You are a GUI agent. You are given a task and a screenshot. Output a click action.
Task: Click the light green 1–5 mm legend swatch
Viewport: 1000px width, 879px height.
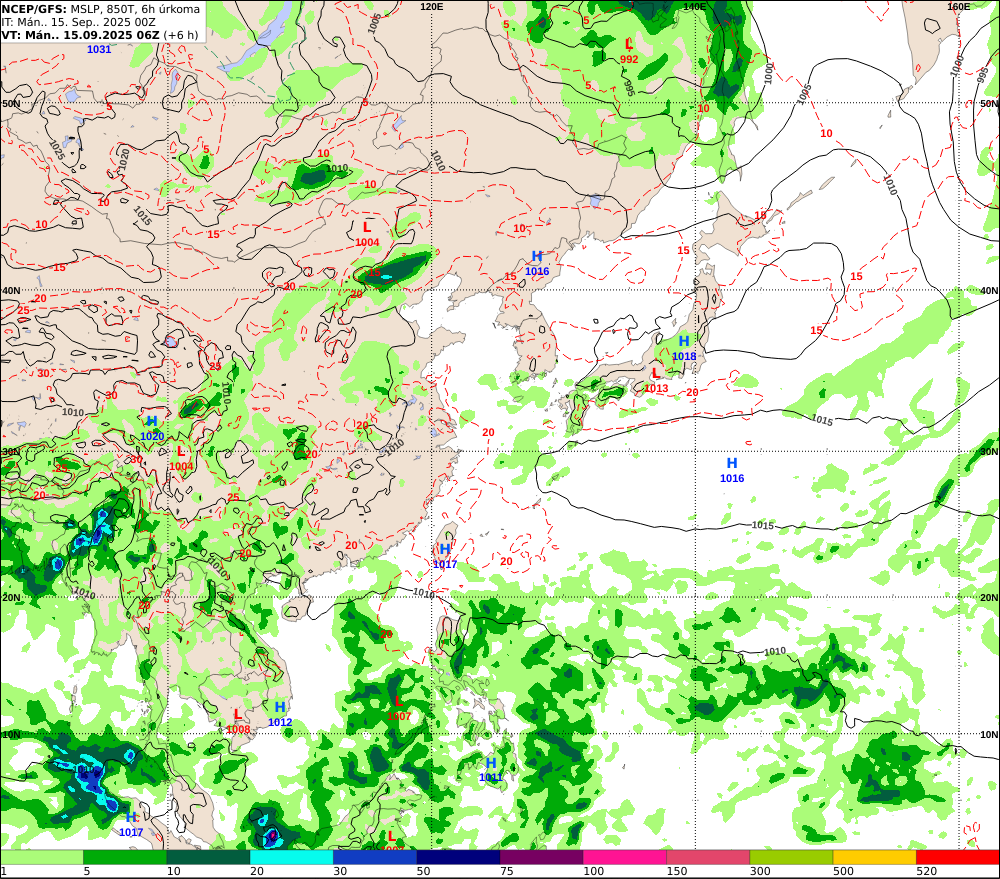42,857
